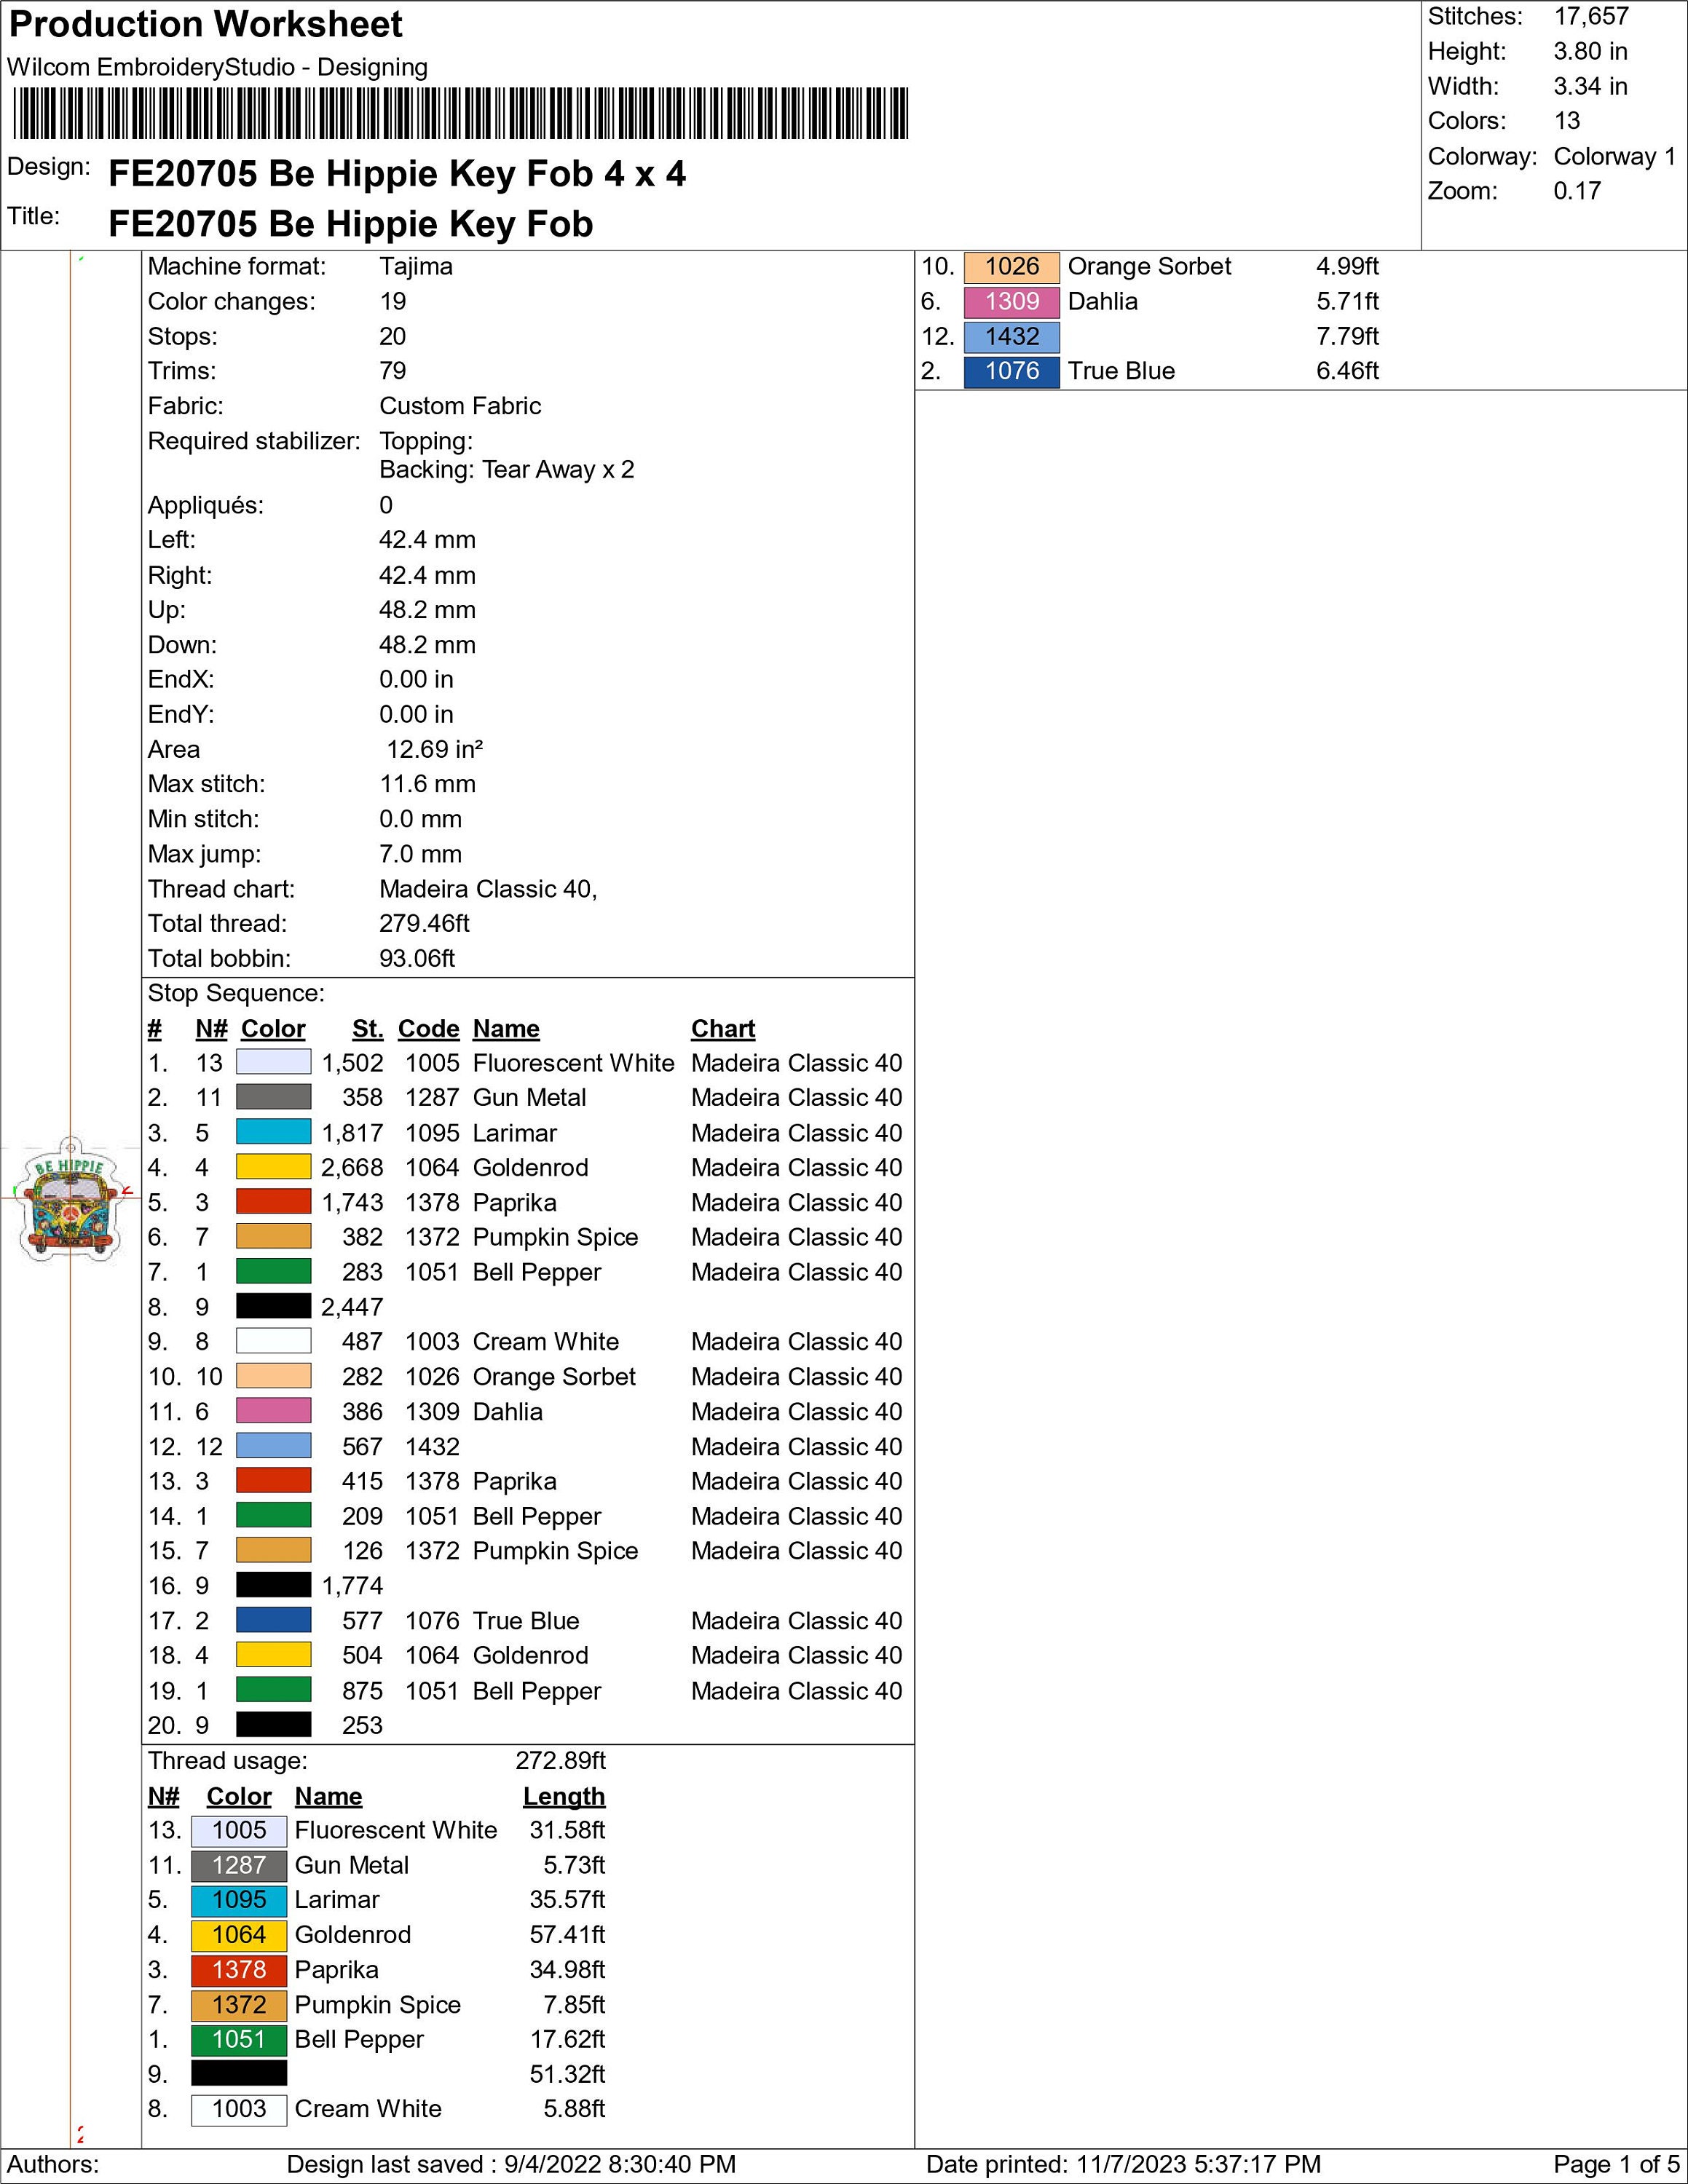Screen dimensions: 1688x2184
Task: Click the 'Length' column header
Action: pyautogui.click(x=564, y=1796)
